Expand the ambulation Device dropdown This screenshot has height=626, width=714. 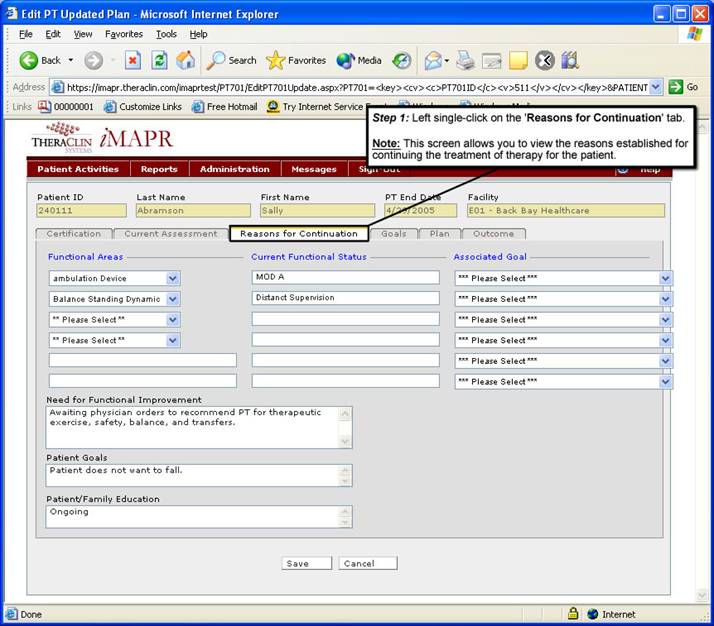coord(173,278)
